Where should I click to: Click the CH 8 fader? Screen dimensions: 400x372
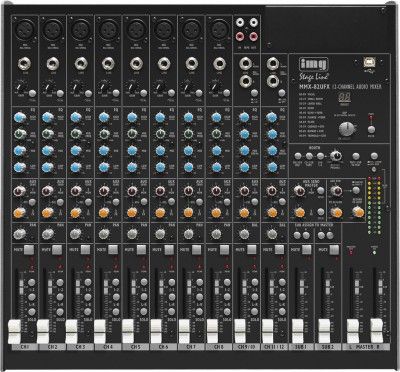point(213,331)
